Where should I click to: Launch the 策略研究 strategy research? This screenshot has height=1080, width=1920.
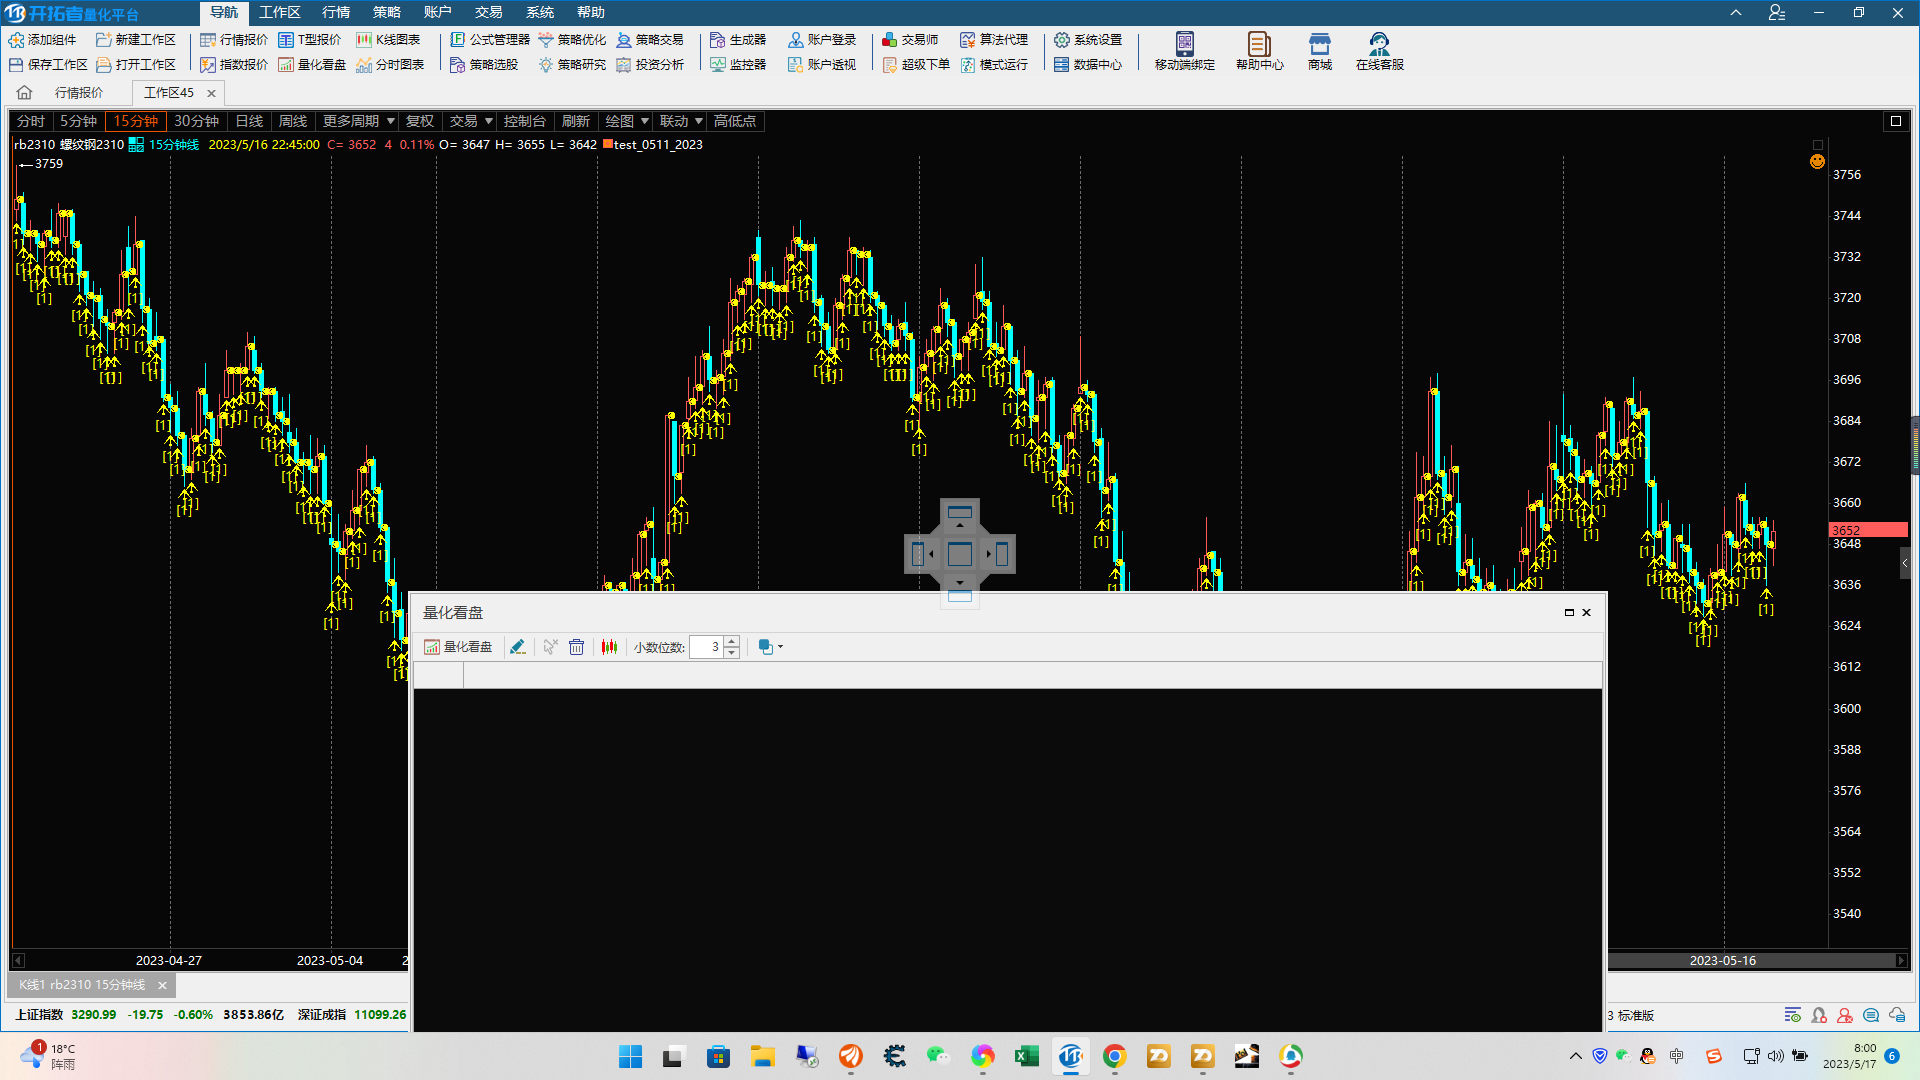coord(572,65)
